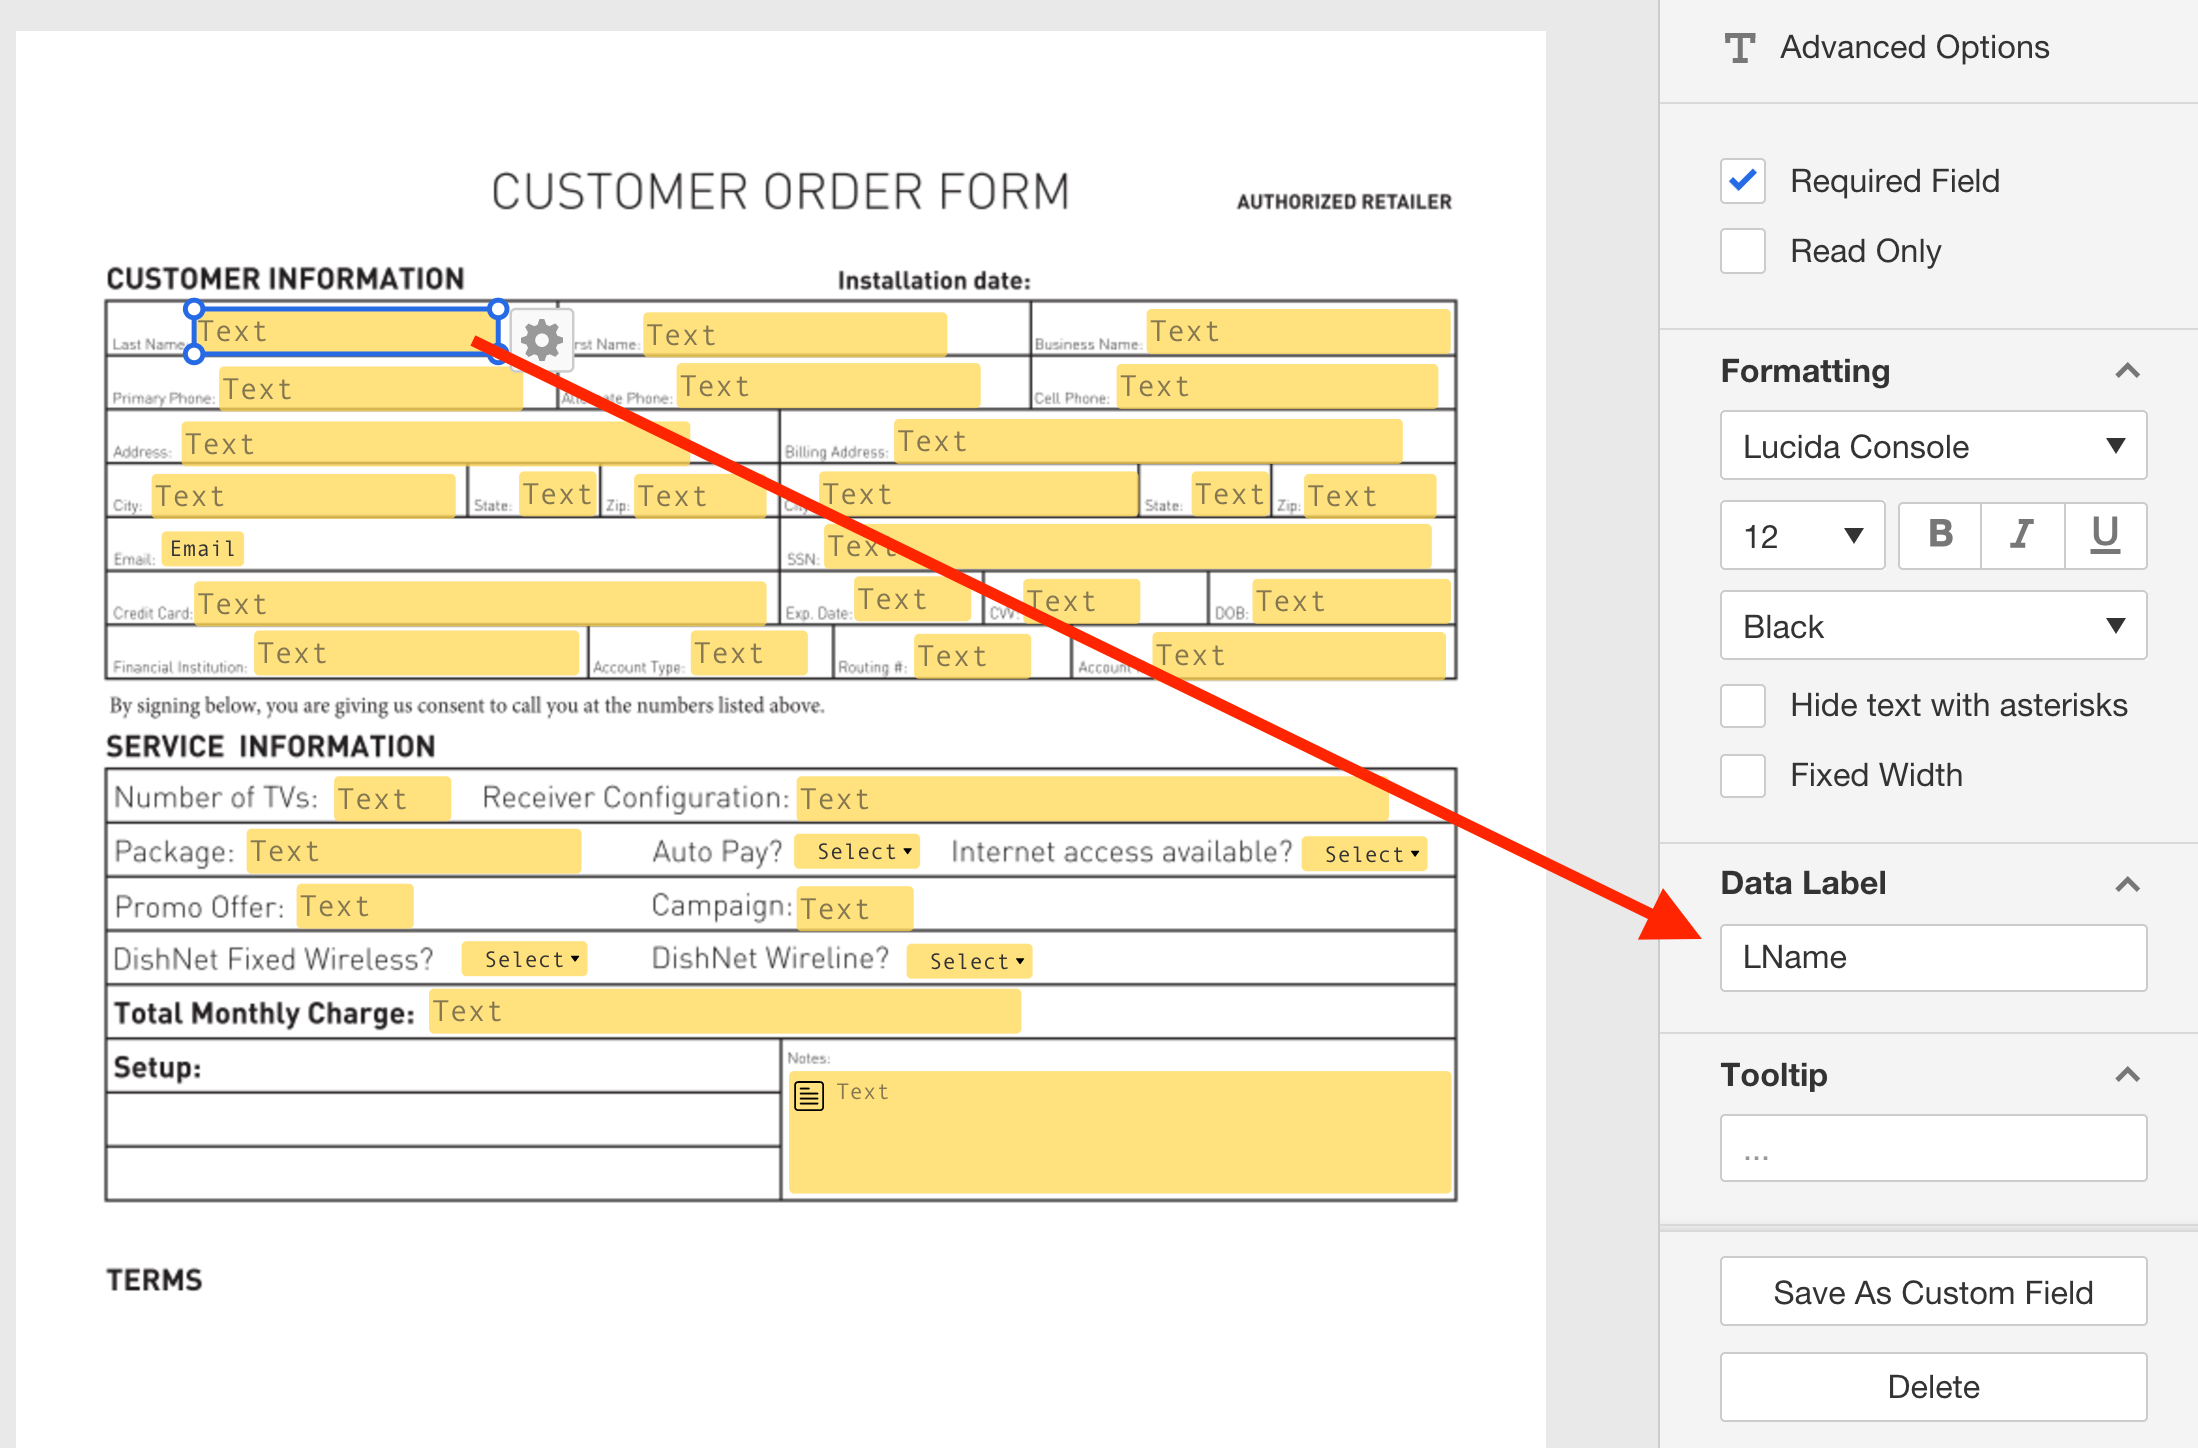This screenshot has width=2198, height=1448.
Task: Select the Business Name text field
Action: click(1298, 331)
